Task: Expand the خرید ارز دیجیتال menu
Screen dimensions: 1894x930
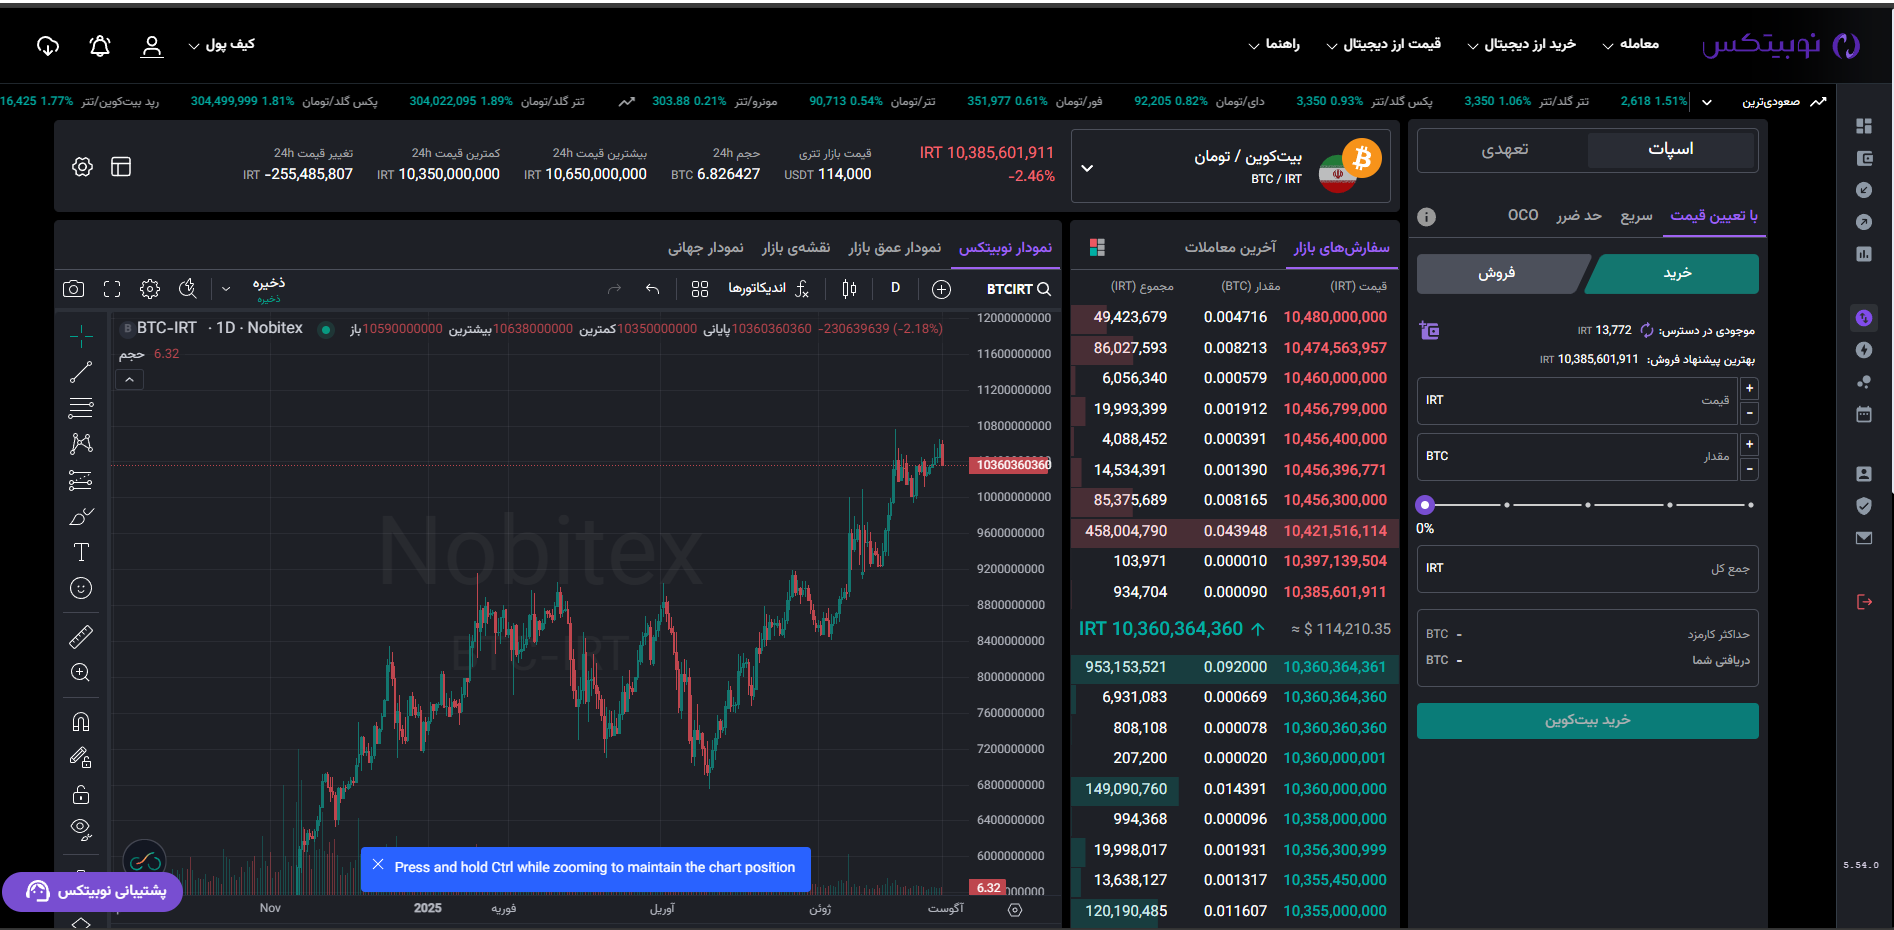Action: (1521, 44)
